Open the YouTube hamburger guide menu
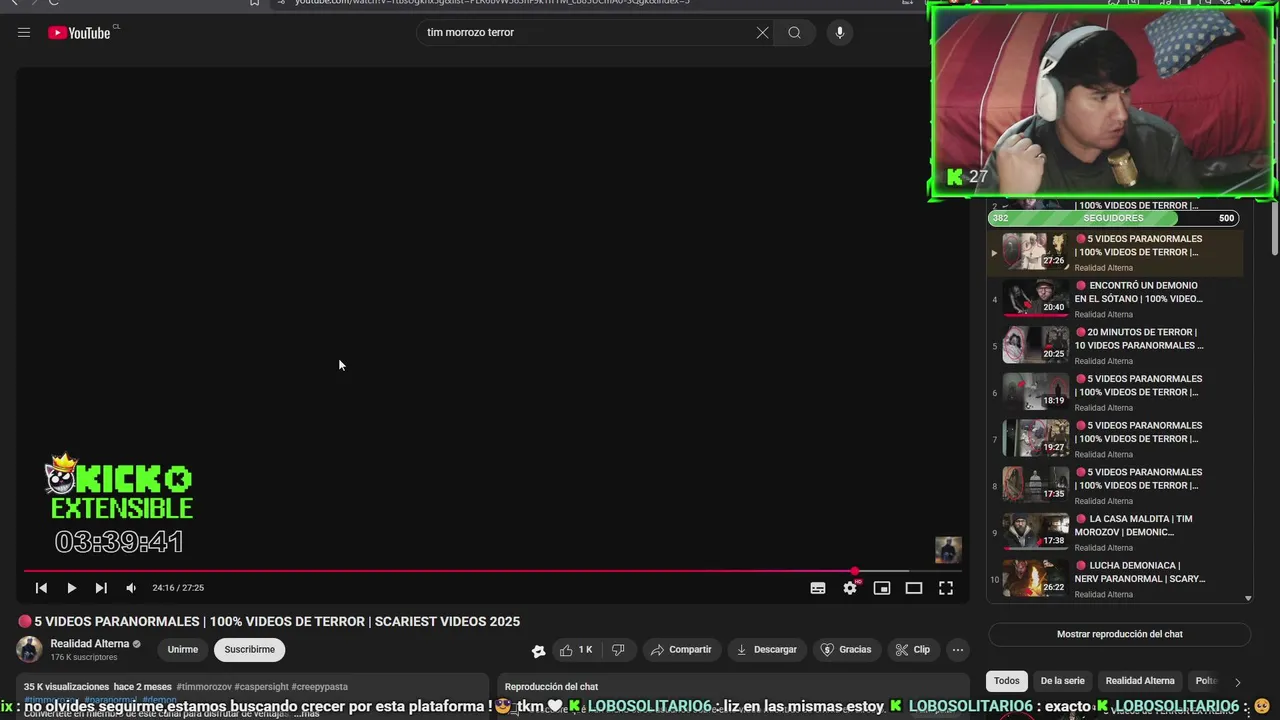 point(24,32)
